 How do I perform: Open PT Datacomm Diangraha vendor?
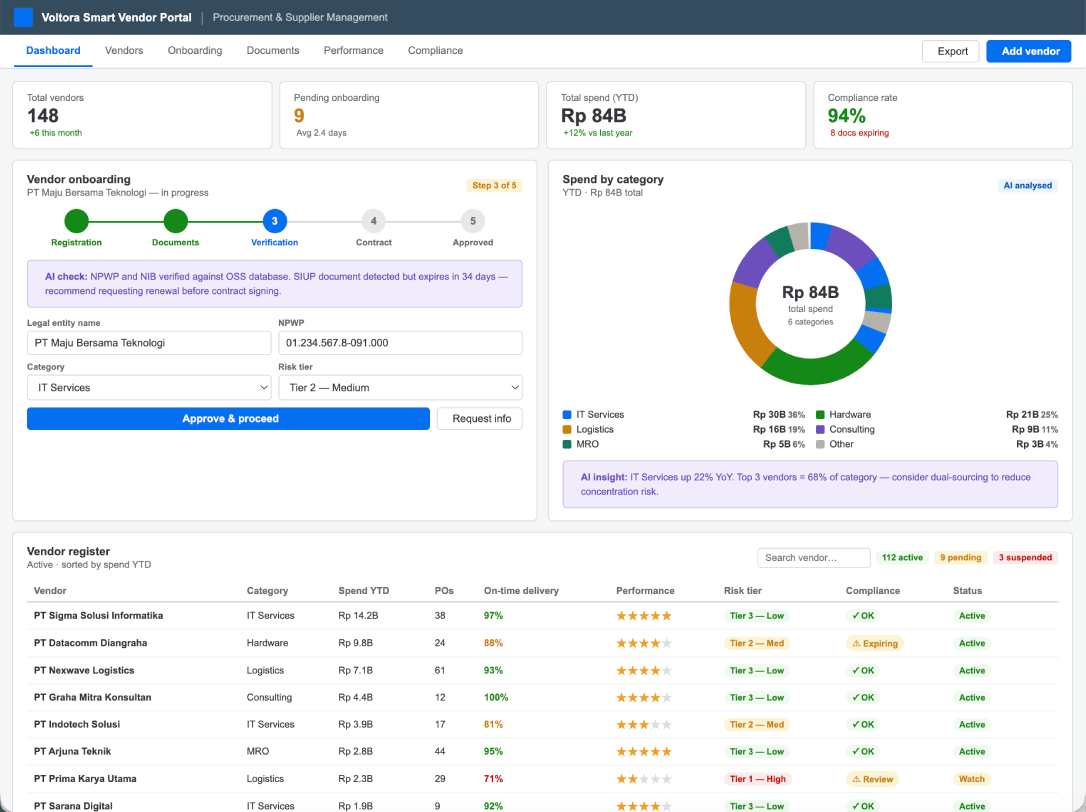90,643
